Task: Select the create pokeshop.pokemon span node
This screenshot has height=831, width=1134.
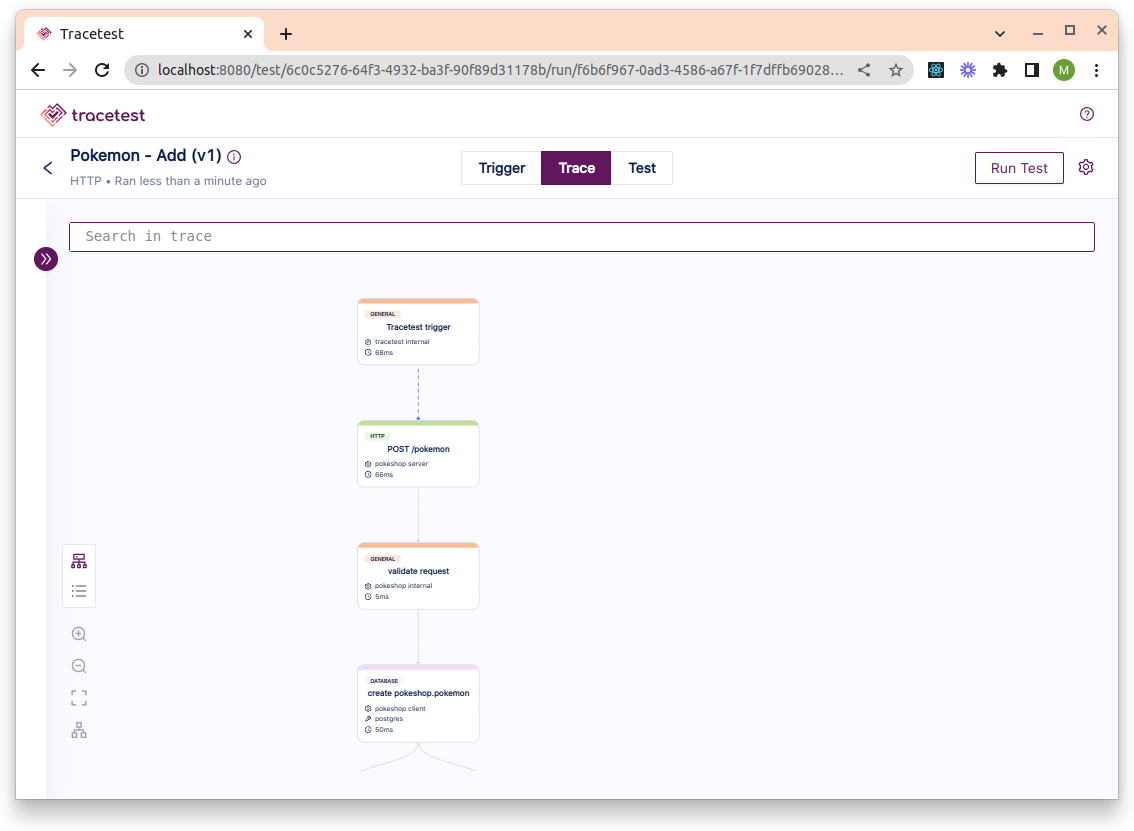Action: click(x=418, y=703)
